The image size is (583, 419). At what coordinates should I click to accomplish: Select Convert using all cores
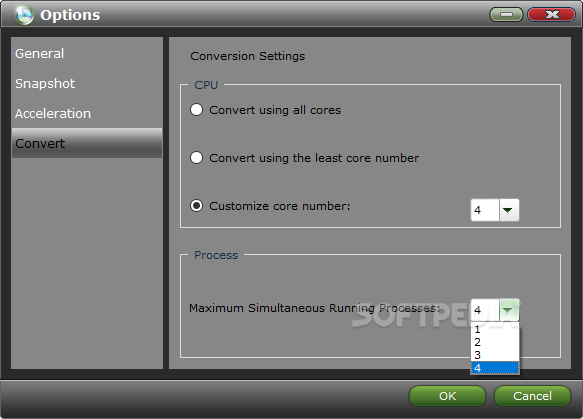pyautogui.click(x=196, y=110)
